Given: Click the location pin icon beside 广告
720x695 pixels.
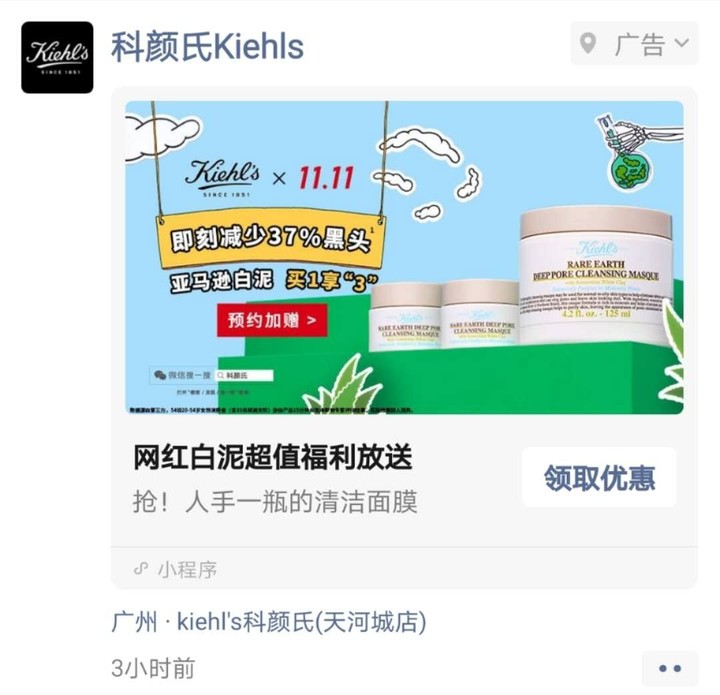Looking at the screenshot, I should click(x=588, y=44).
